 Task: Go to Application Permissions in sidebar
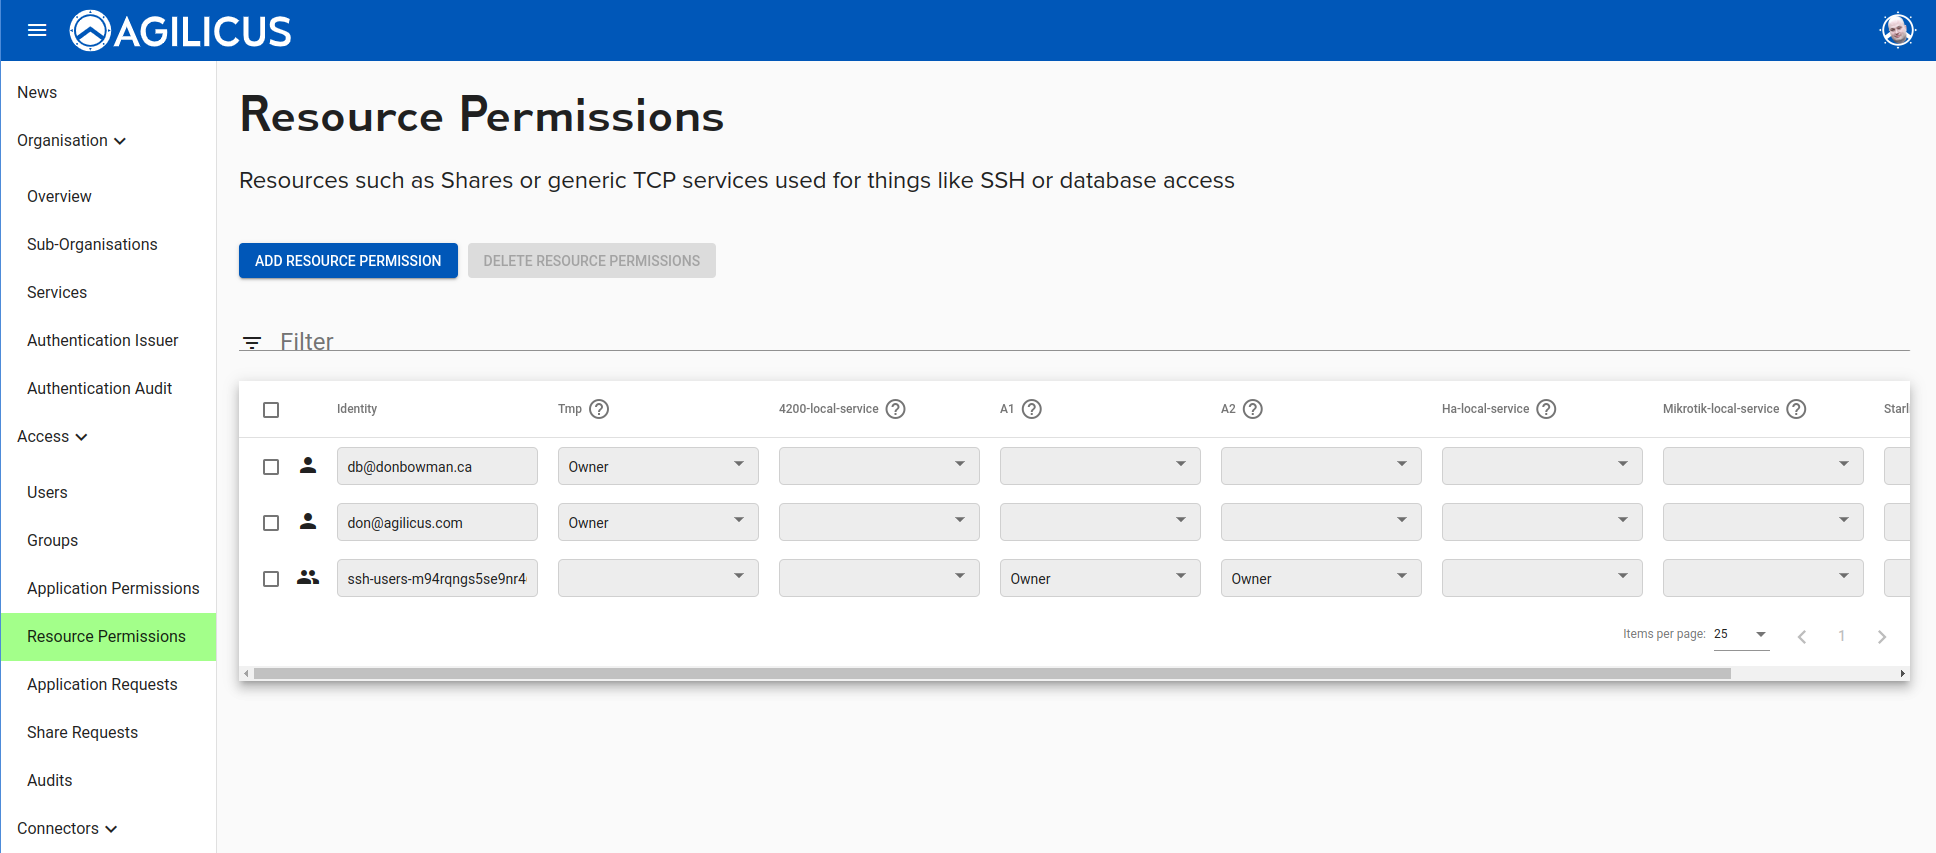(113, 588)
